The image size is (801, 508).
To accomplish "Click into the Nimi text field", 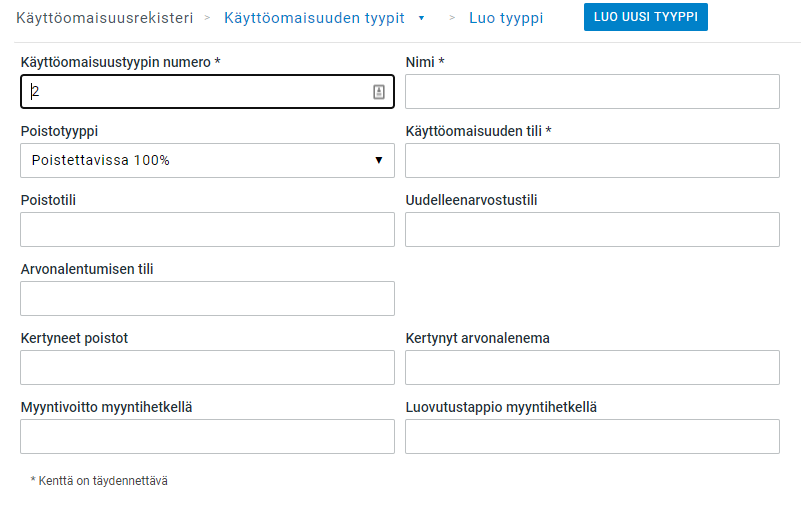I will (x=592, y=92).
